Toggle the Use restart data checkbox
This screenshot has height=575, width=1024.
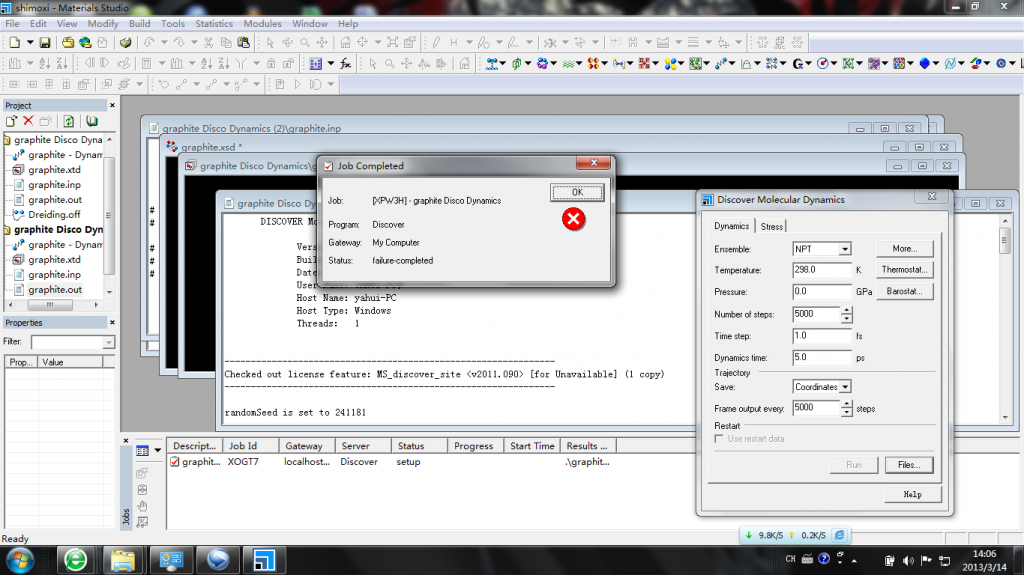click(719, 439)
